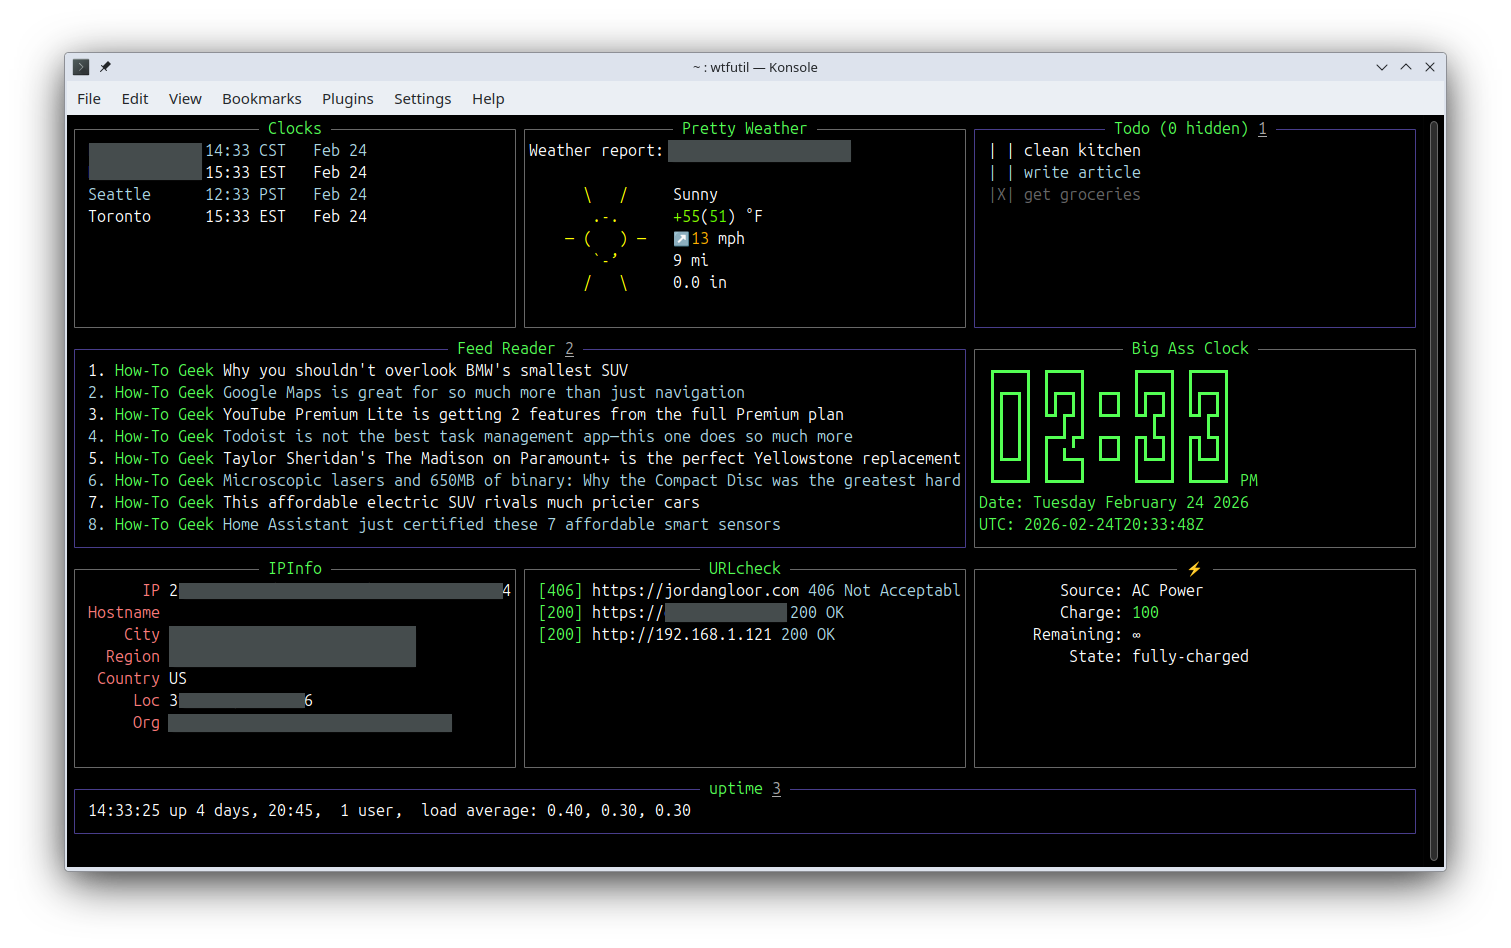The height and width of the screenshot is (948, 1511).
Task: Open the View menu
Action: click(185, 98)
